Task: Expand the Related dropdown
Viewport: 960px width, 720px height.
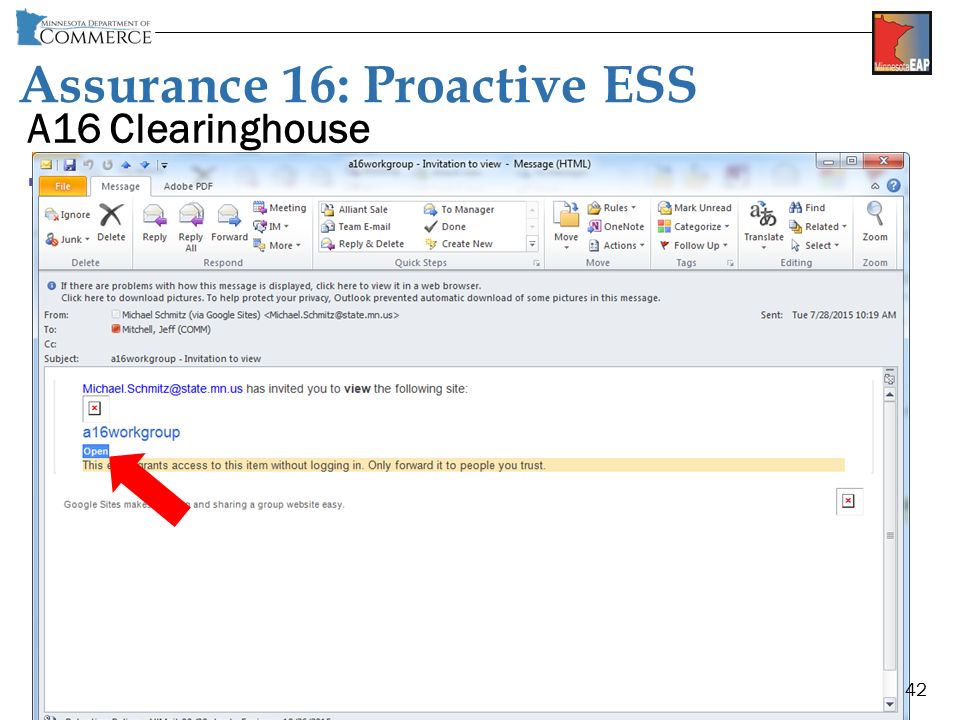Action: tap(817, 227)
